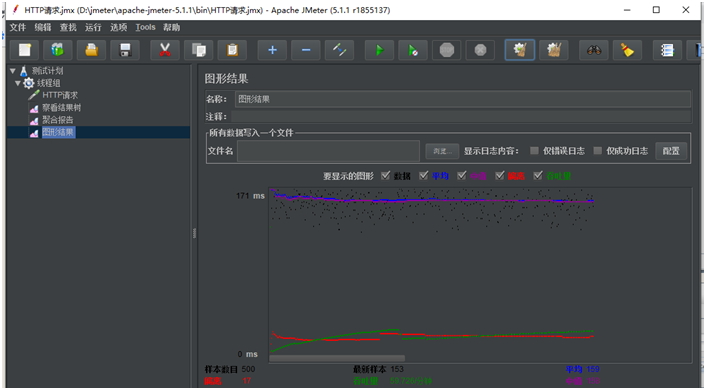Open the 帮助 menu

pos(172,27)
